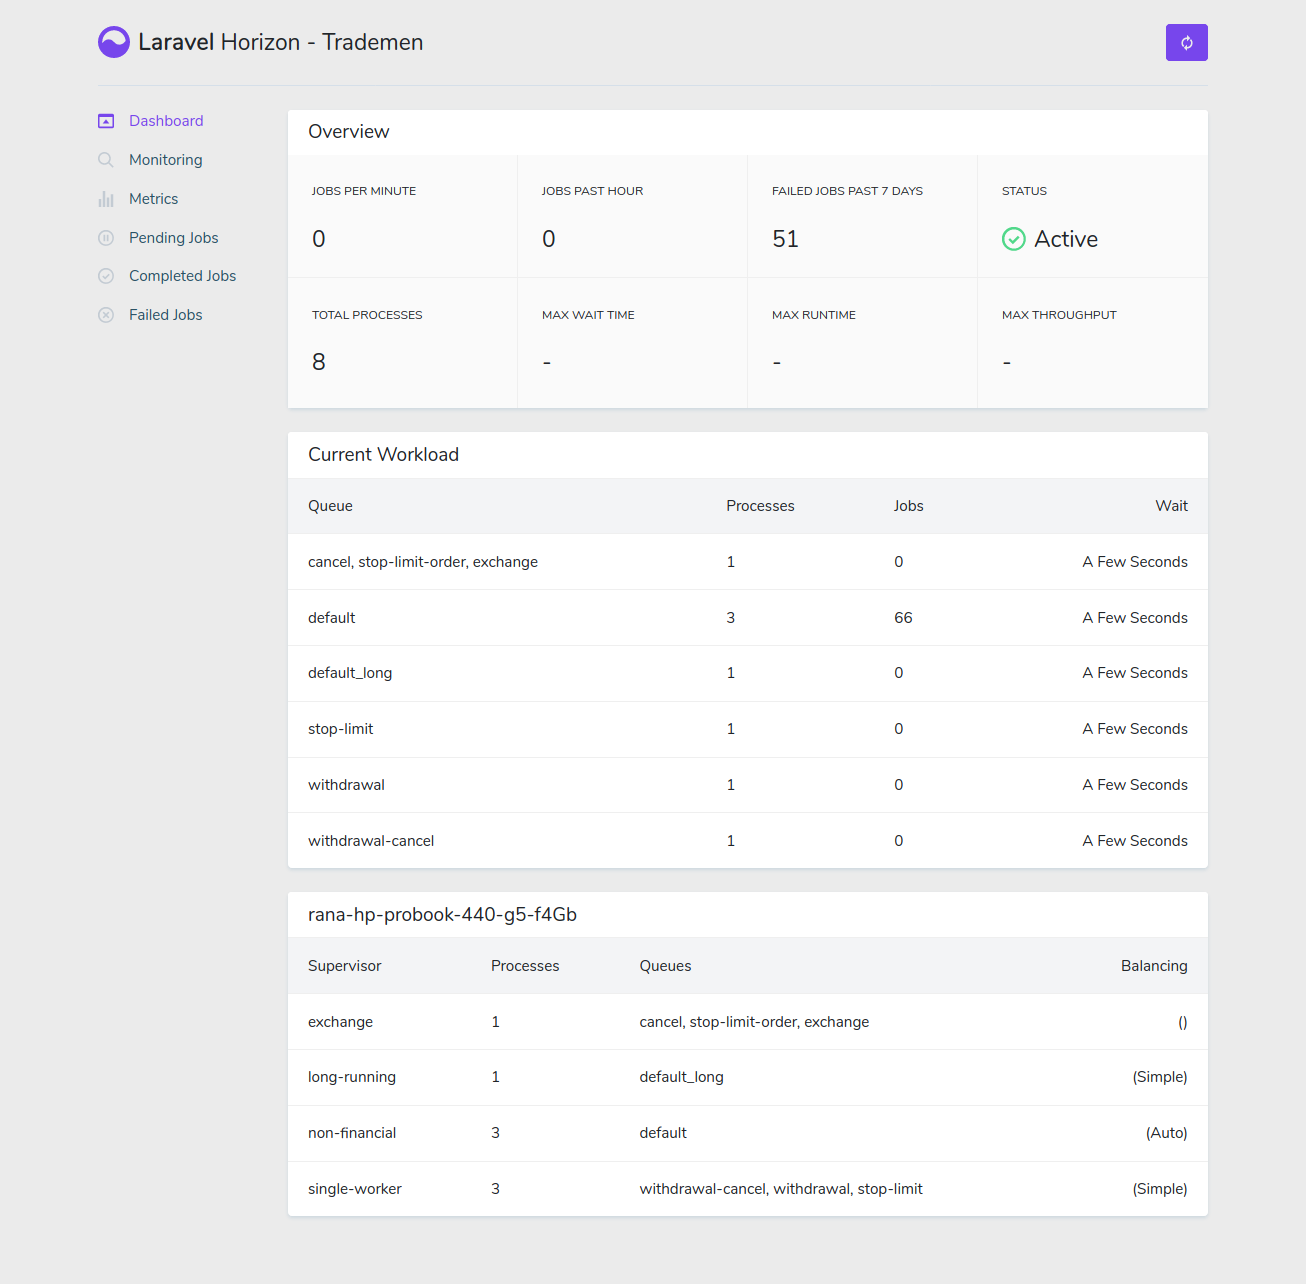The width and height of the screenshot is (1306, 1284).
Task: Click the Current Workload heading
Action: 384,455
